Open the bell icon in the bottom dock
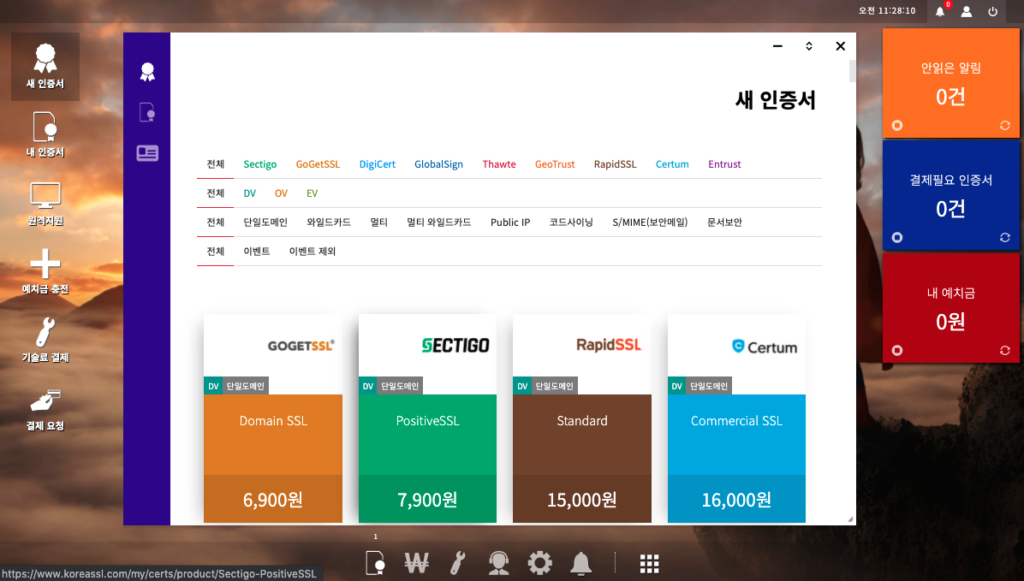The width and height of the screenshot is (1024, 581). coord(581,563)
